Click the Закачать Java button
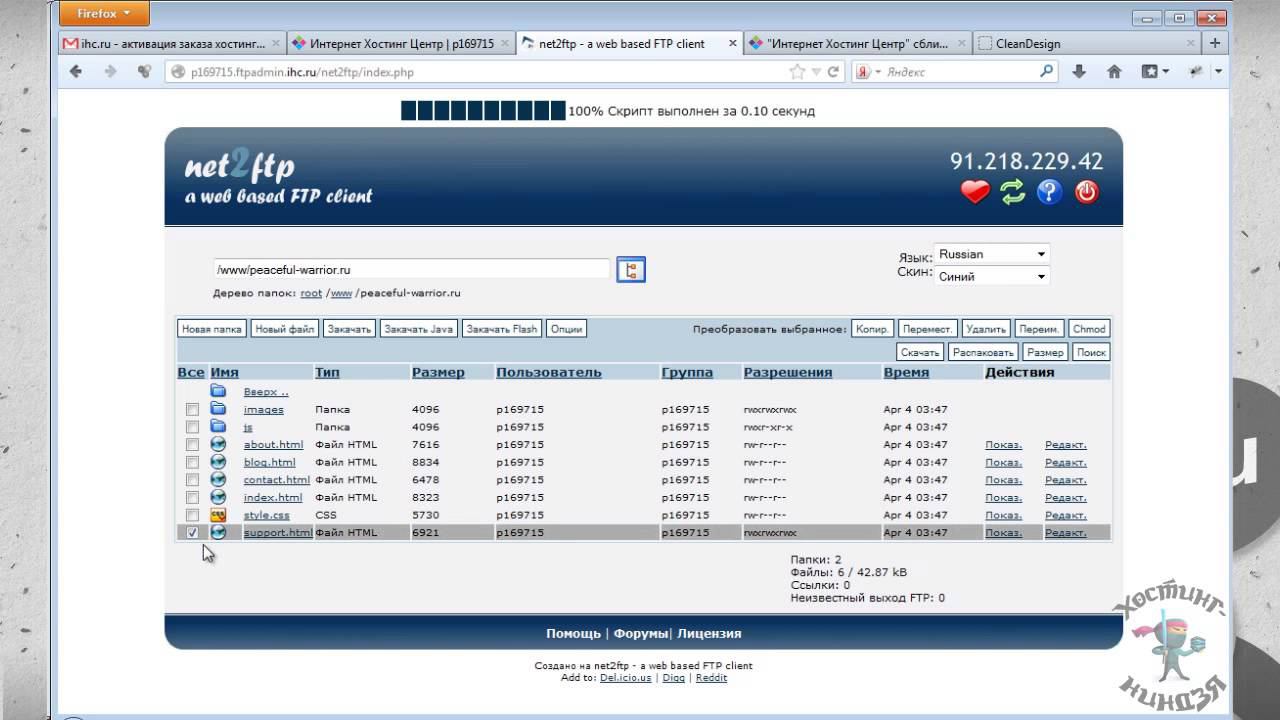 [x=420, y=328]
